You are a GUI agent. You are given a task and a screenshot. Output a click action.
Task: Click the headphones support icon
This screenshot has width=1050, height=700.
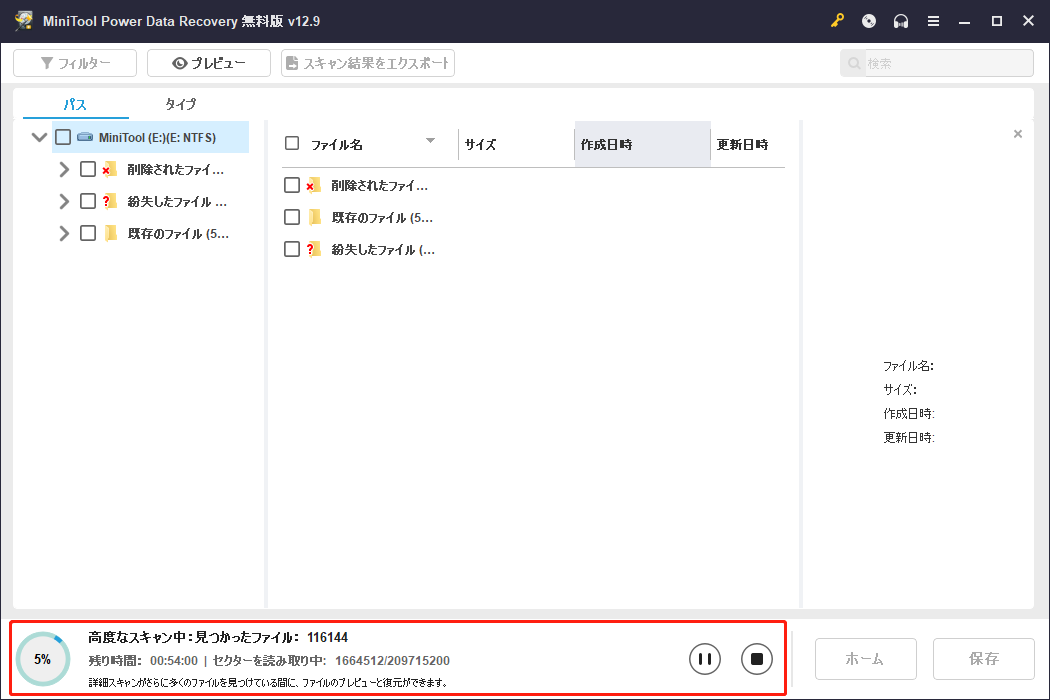tap(901, 21)
